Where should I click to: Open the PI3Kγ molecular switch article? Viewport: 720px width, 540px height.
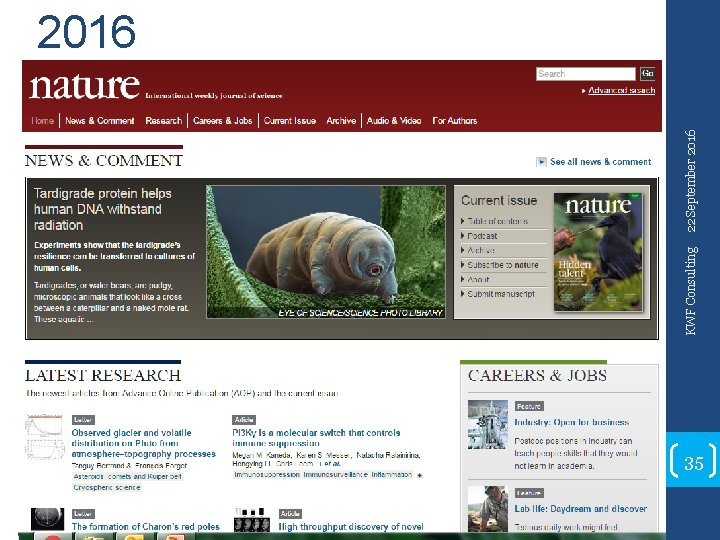point(316,438)
